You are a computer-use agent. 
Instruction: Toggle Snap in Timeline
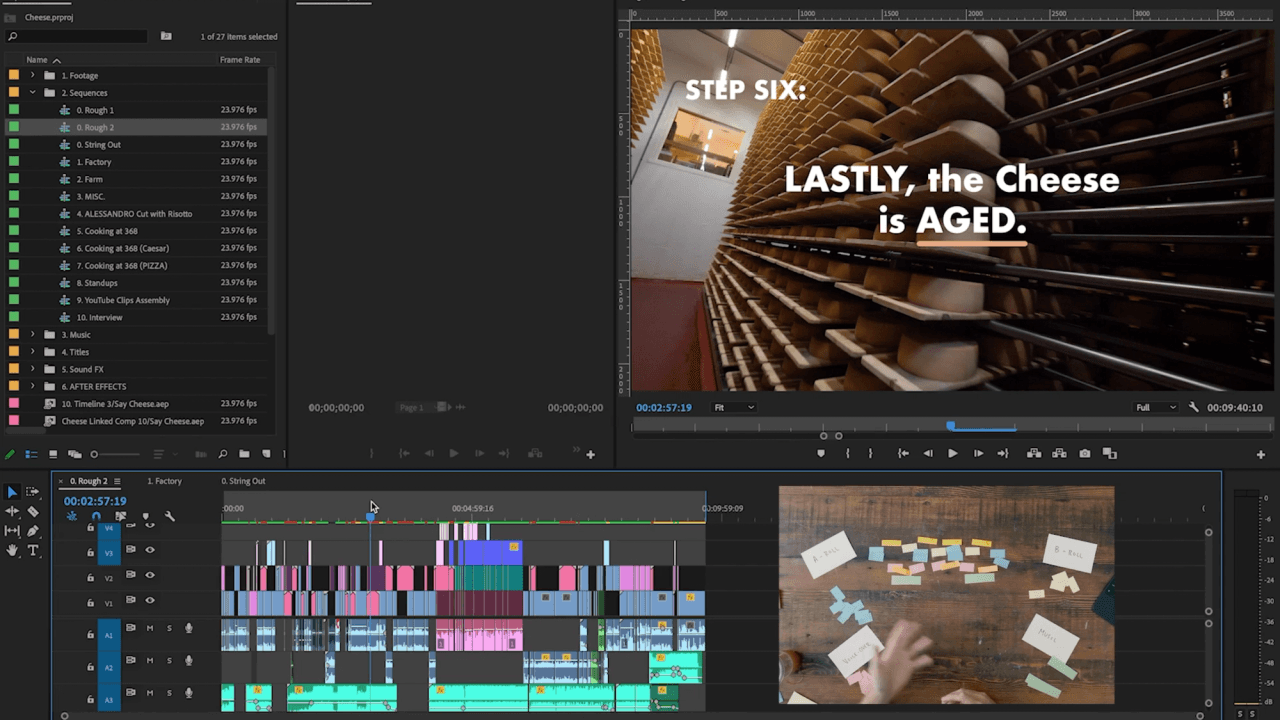point(96,516)
